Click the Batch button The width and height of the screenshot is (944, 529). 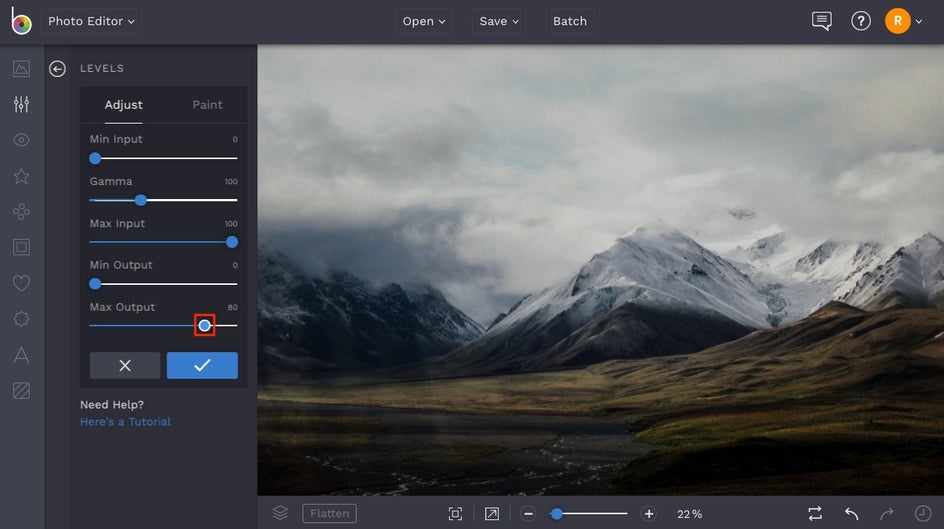click(570, 21)
